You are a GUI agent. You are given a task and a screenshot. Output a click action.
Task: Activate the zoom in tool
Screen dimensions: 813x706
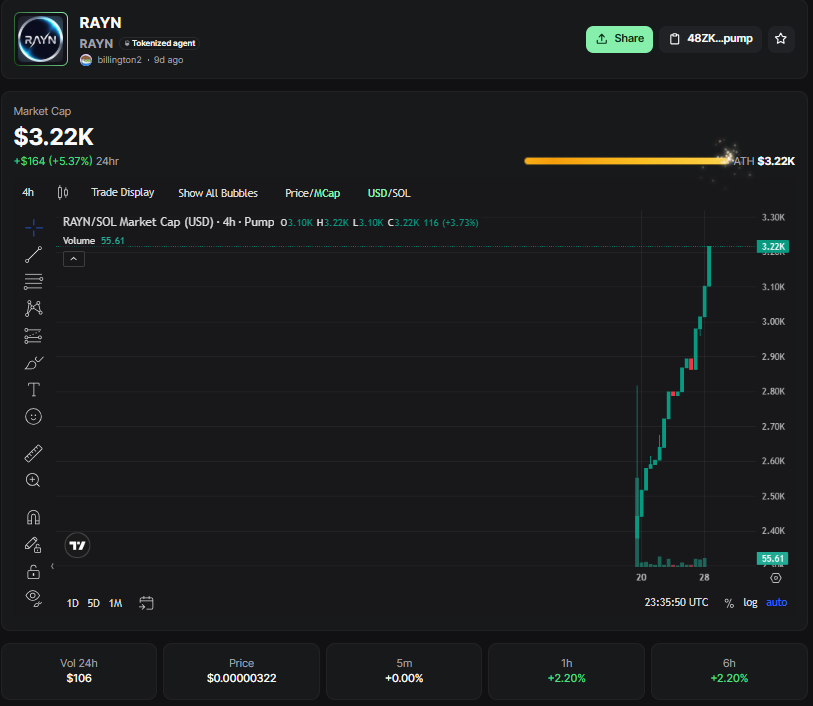pyautogui.click(x=34, y=481)
